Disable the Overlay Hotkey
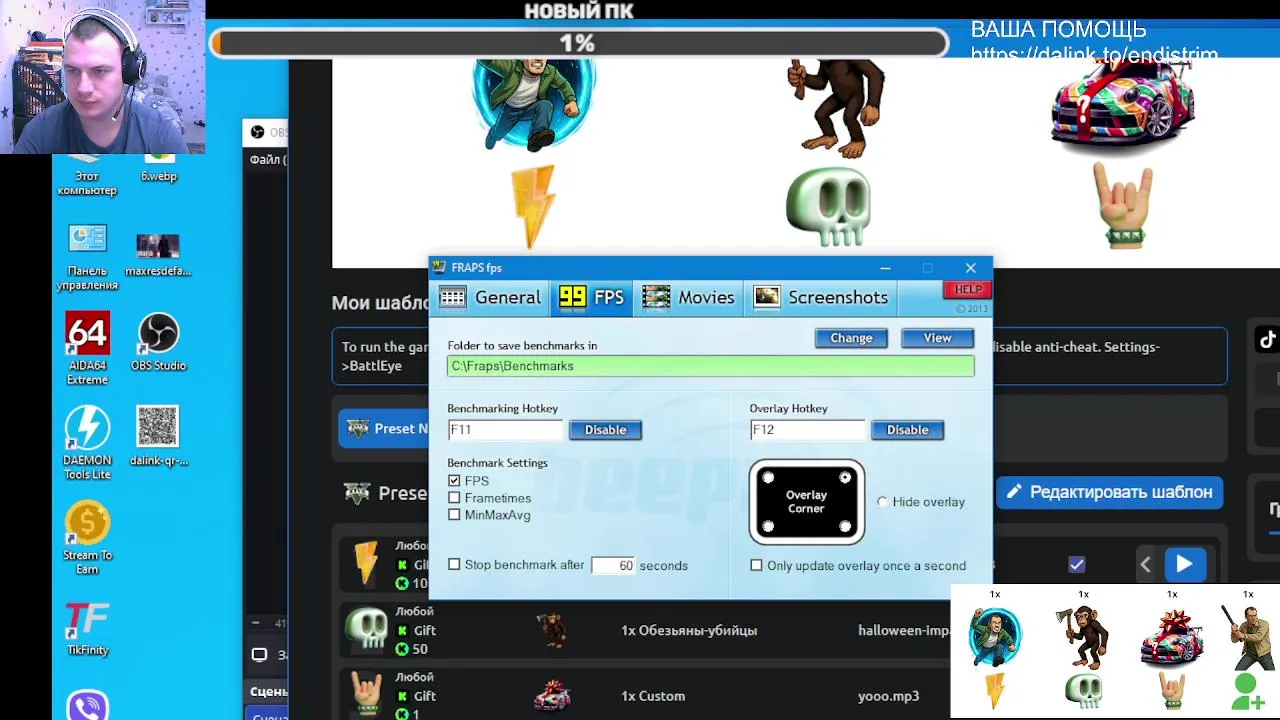Image resolution: width=1280 pixels, height=720 pixels. (x=907, y=430)
